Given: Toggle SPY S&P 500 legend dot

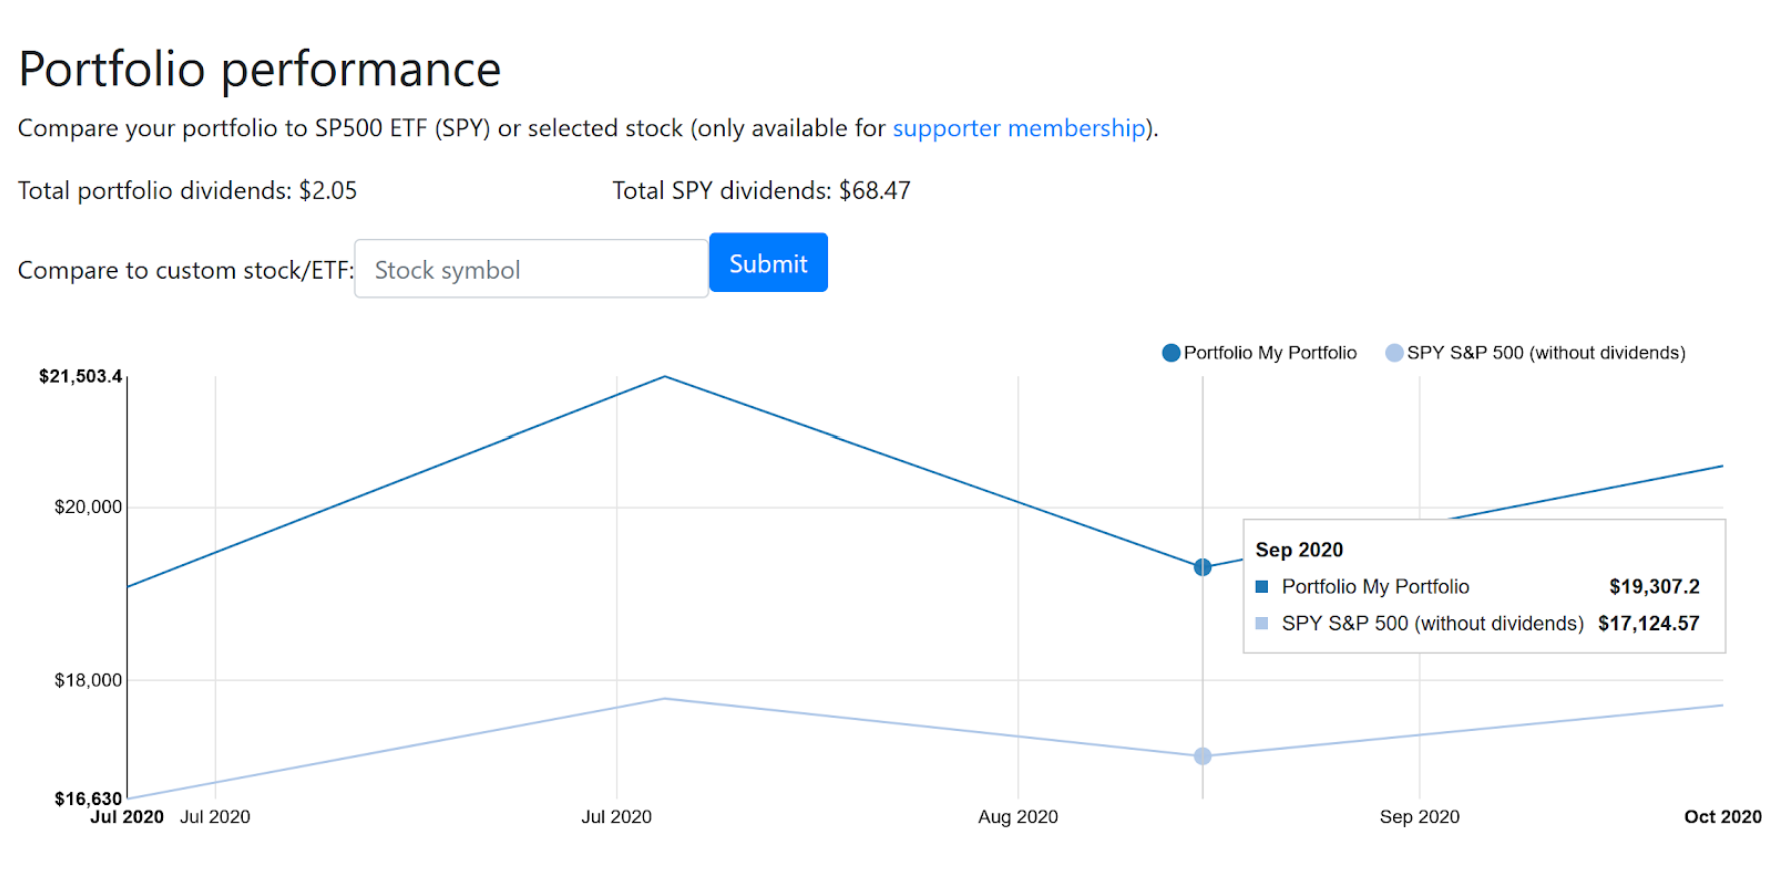Looking at the screenshot, I should [x=1394, y=353].
